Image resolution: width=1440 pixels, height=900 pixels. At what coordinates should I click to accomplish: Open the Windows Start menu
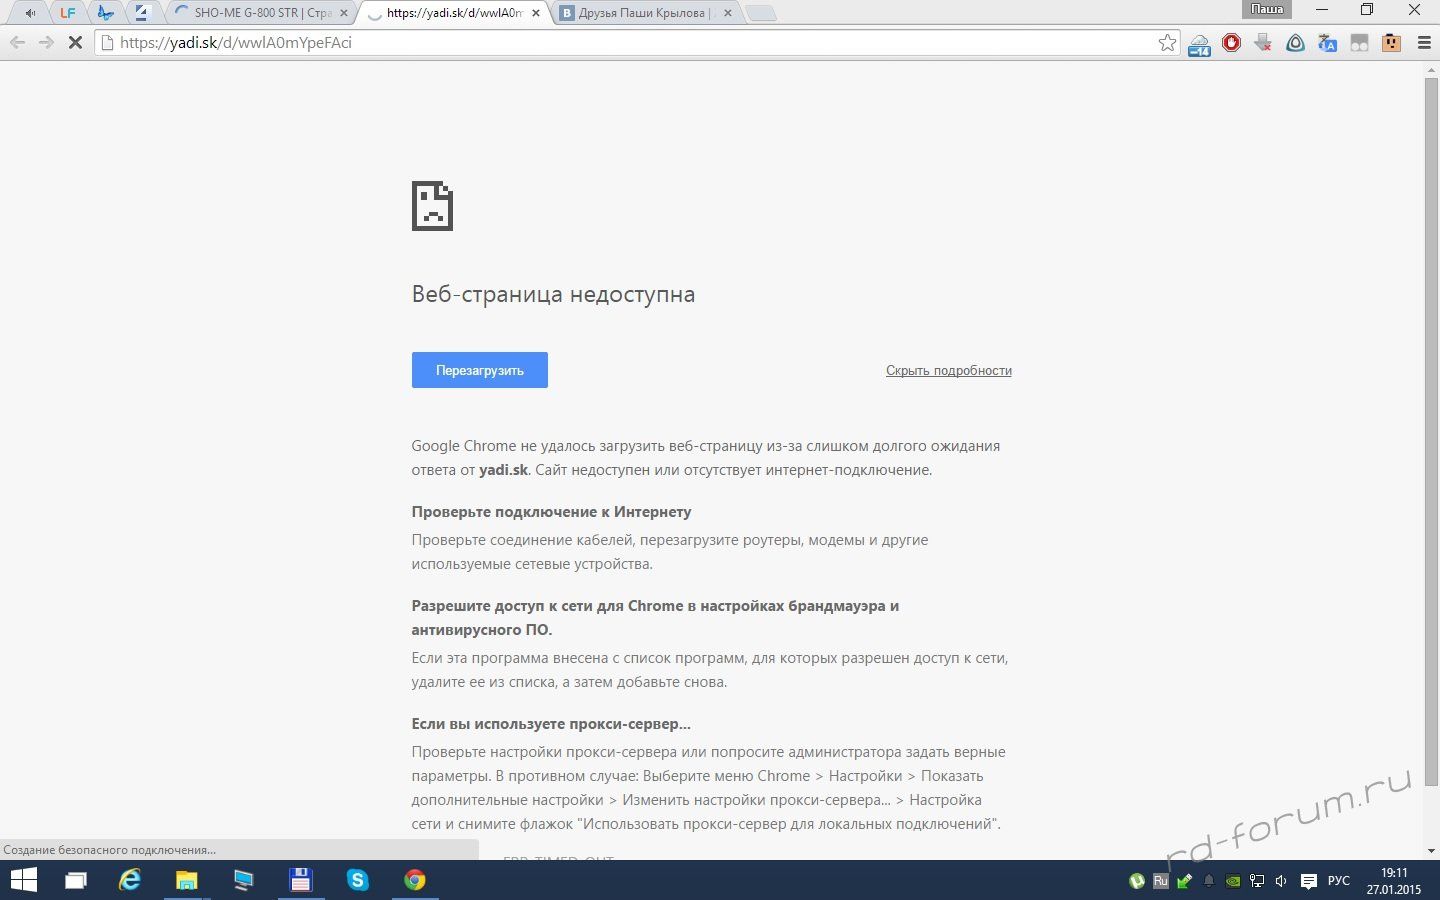23,880
